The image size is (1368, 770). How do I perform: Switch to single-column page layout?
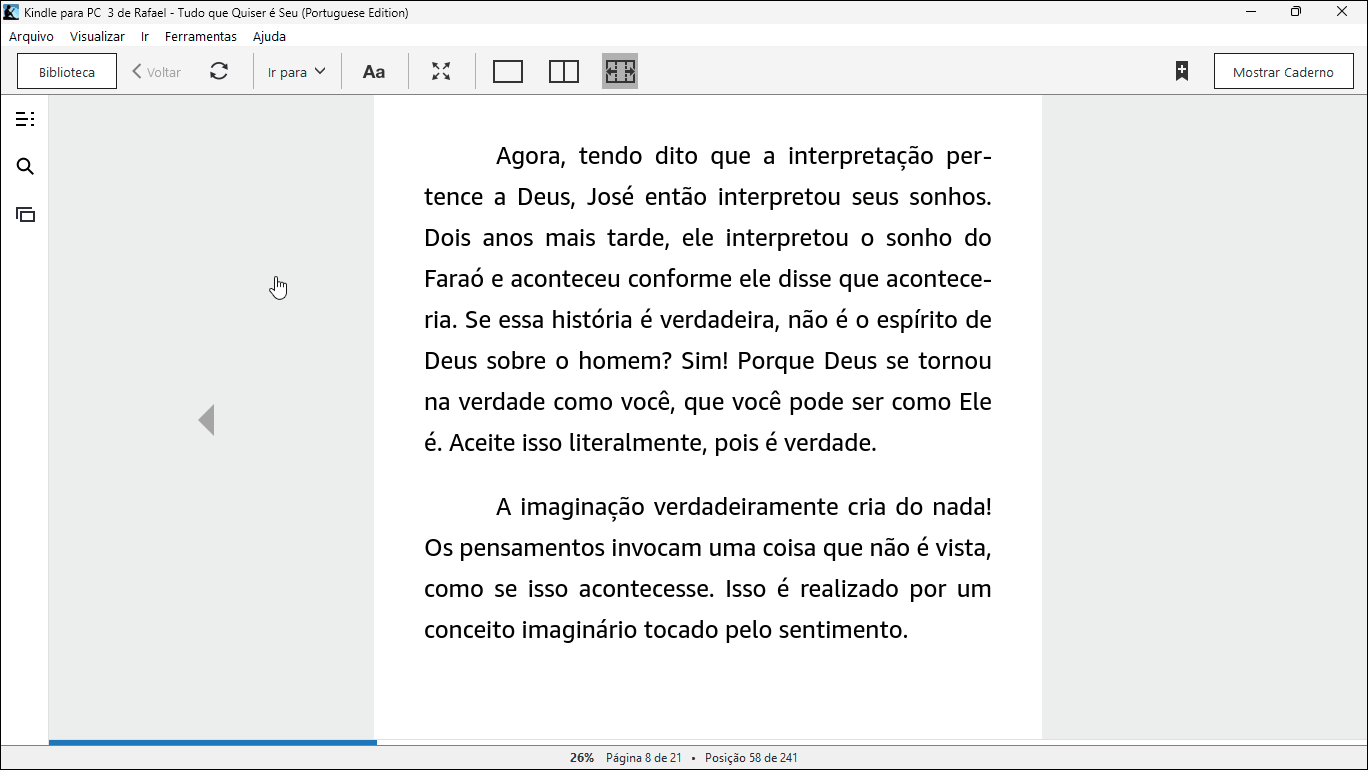(508, 72)
